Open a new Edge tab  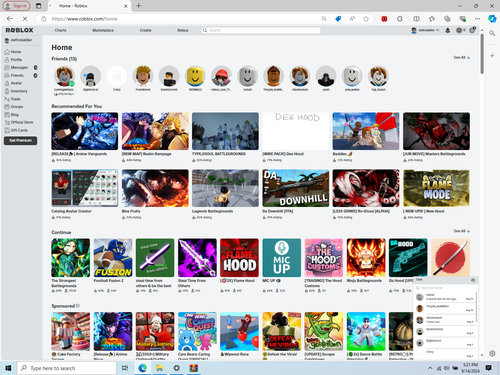pos(139,6)
